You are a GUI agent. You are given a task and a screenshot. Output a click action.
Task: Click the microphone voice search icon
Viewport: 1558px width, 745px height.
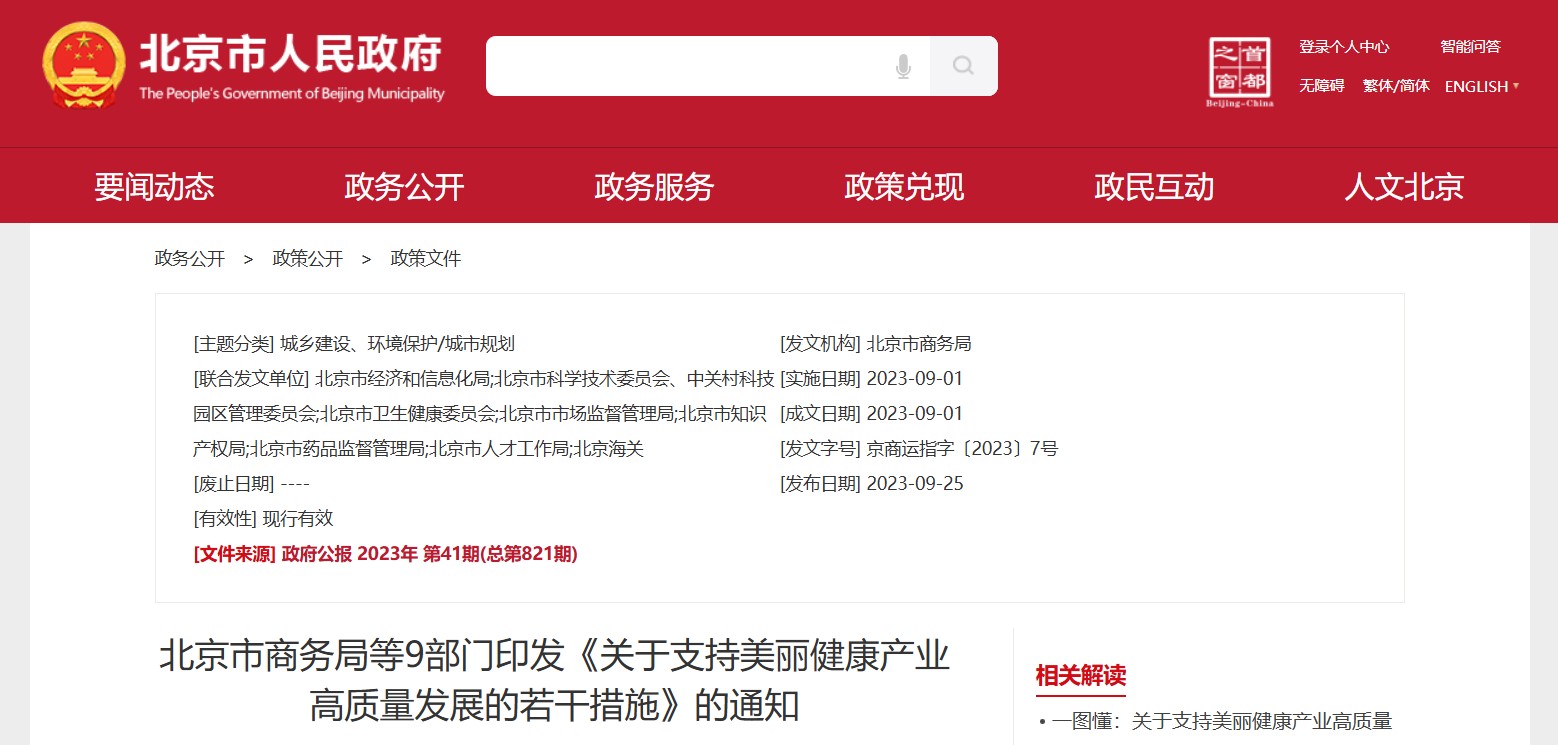(903, 66)
